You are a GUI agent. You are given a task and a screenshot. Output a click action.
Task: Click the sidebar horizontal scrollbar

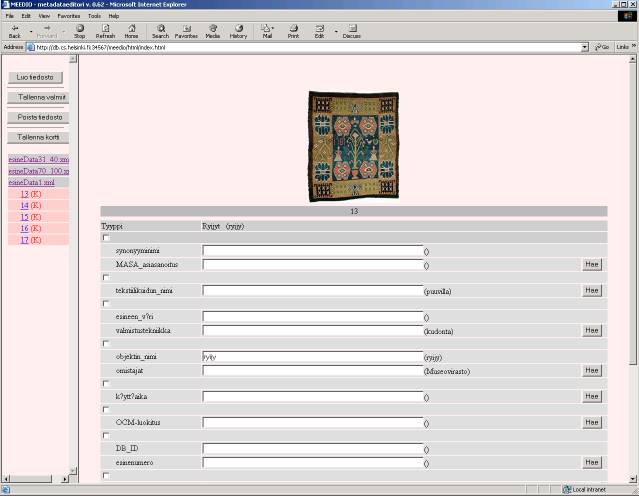[x=36, y=479]
